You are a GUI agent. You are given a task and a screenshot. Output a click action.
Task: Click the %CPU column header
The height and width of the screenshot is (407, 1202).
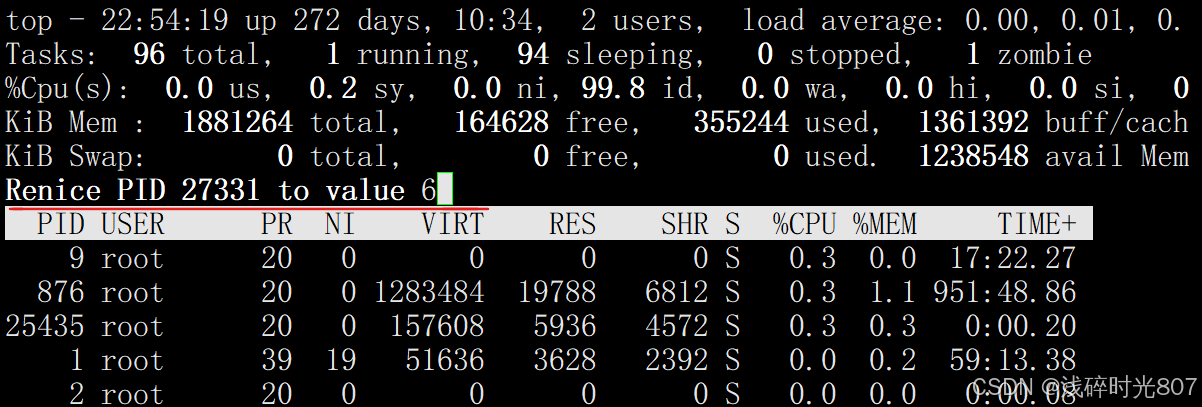click(x=805, y=224)
